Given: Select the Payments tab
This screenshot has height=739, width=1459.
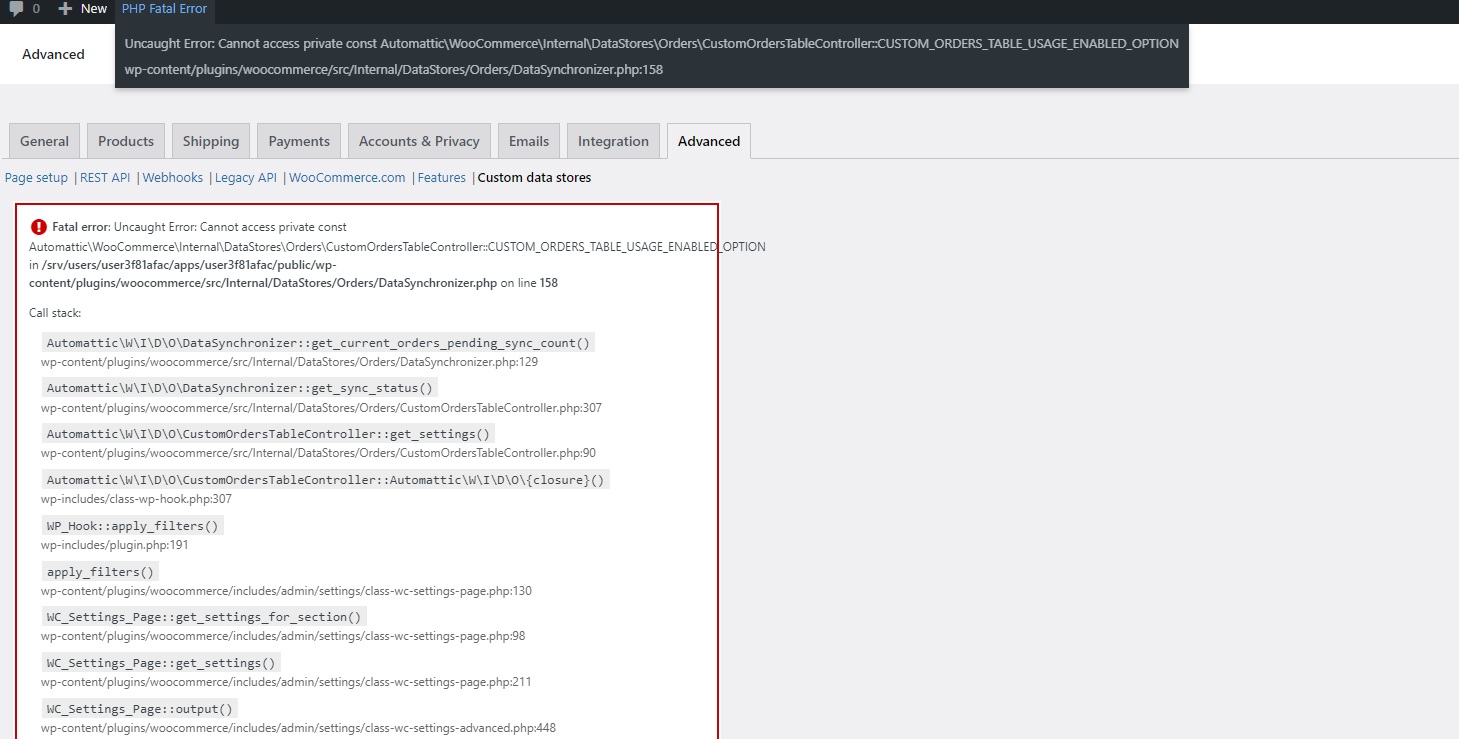Looking at the screenshot, I should point(298,141).
